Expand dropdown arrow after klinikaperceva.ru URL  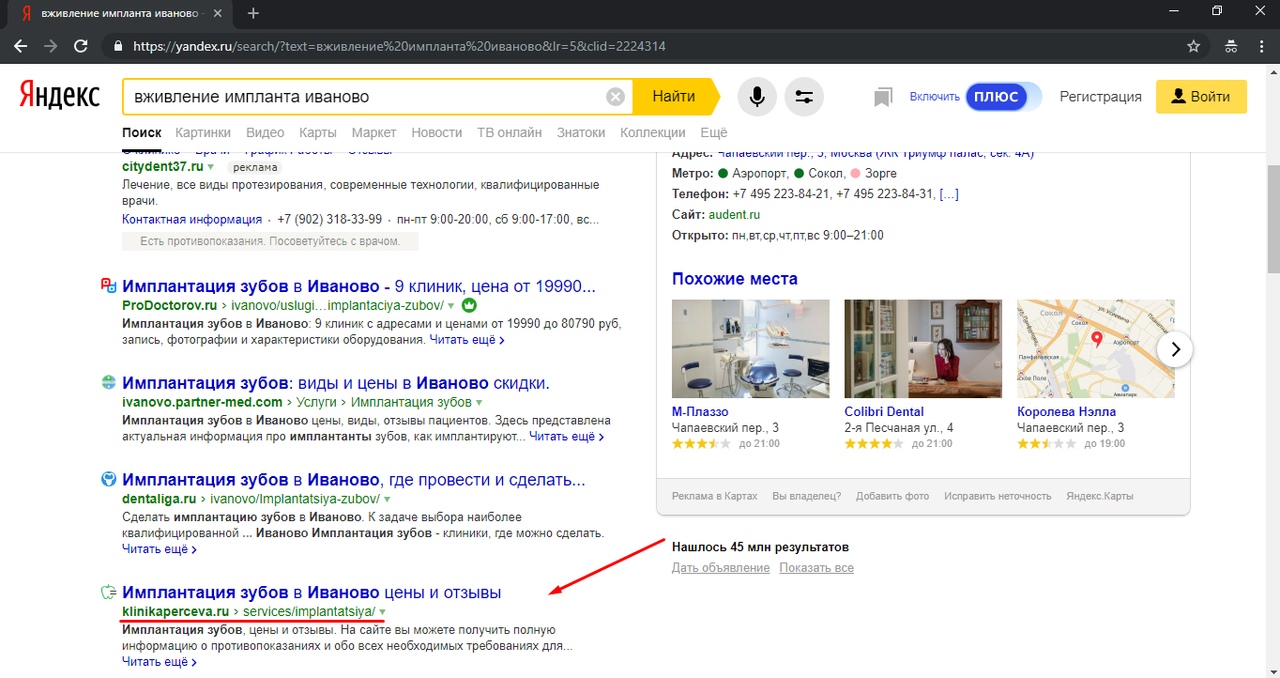(x=382, y=611)
